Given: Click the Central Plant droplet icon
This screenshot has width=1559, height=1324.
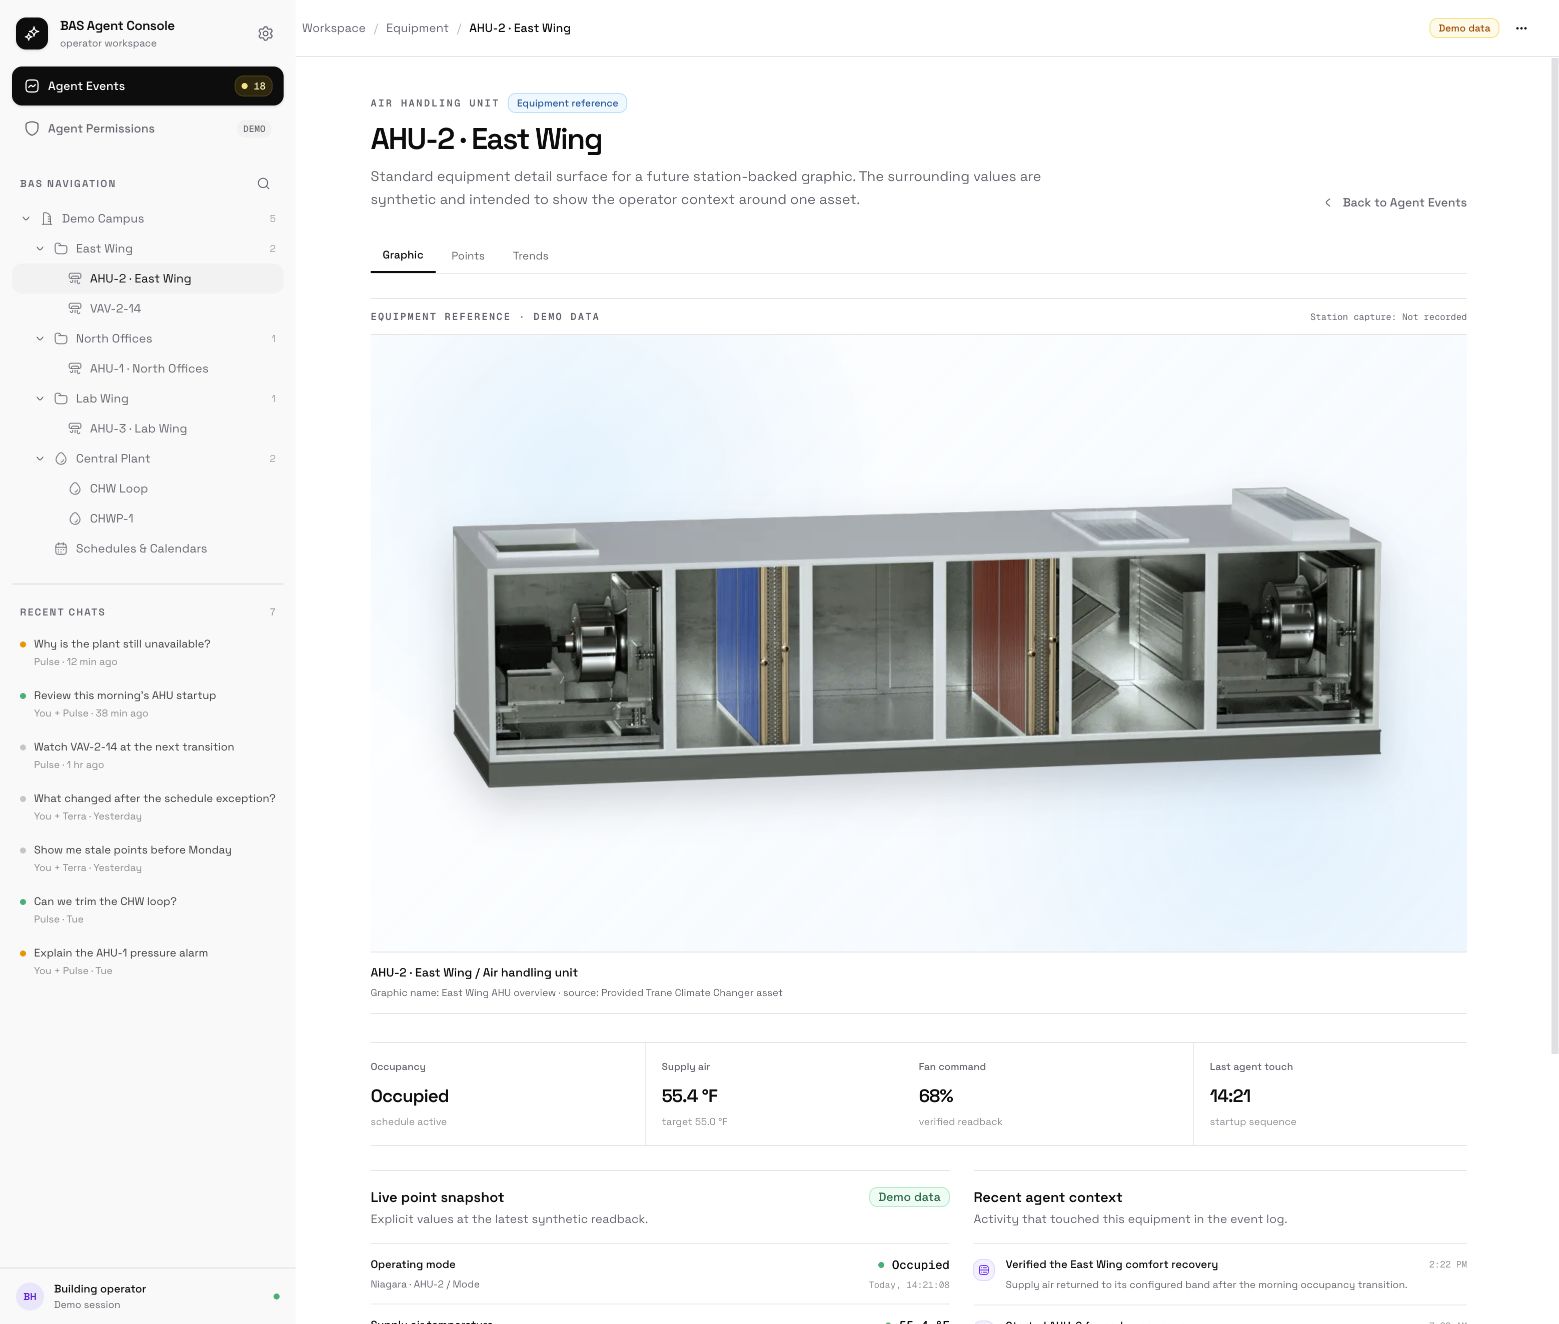Looking at the screenshot, I should (61, 459).
